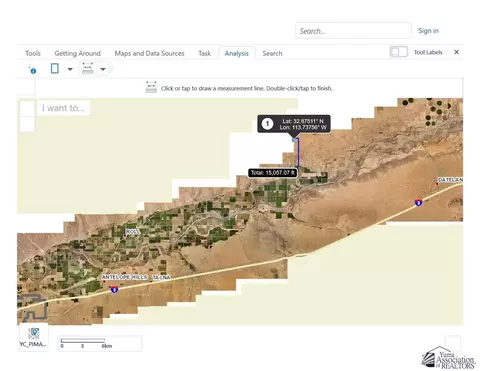Click the Sign in link

point(428,31)
